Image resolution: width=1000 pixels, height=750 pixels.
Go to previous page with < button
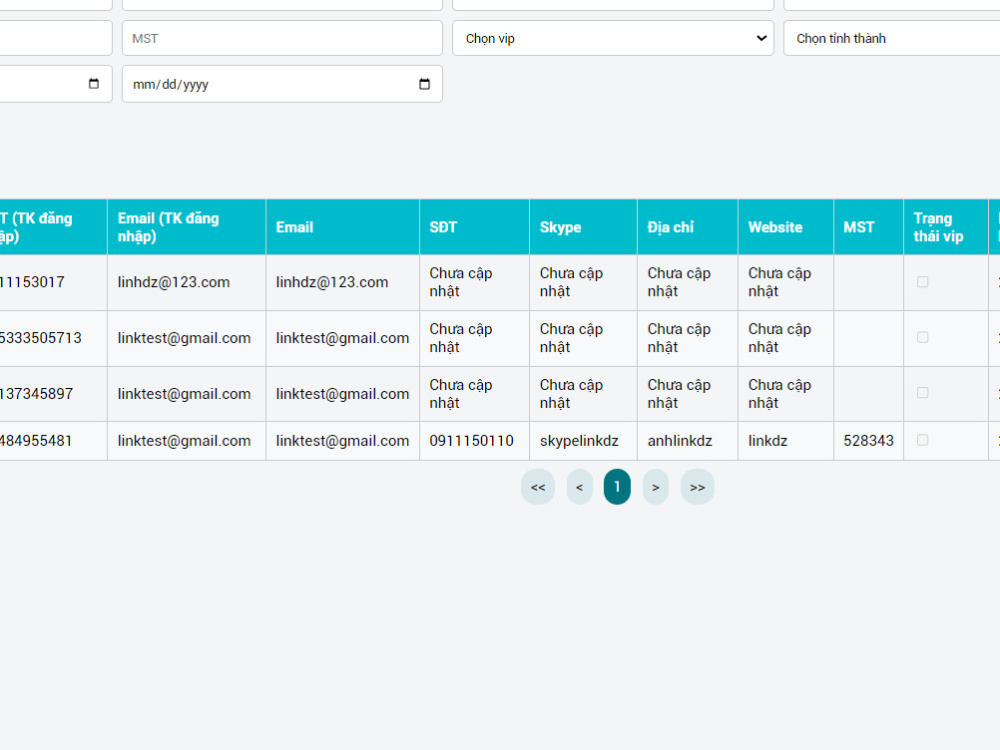(x=579, y=487)
